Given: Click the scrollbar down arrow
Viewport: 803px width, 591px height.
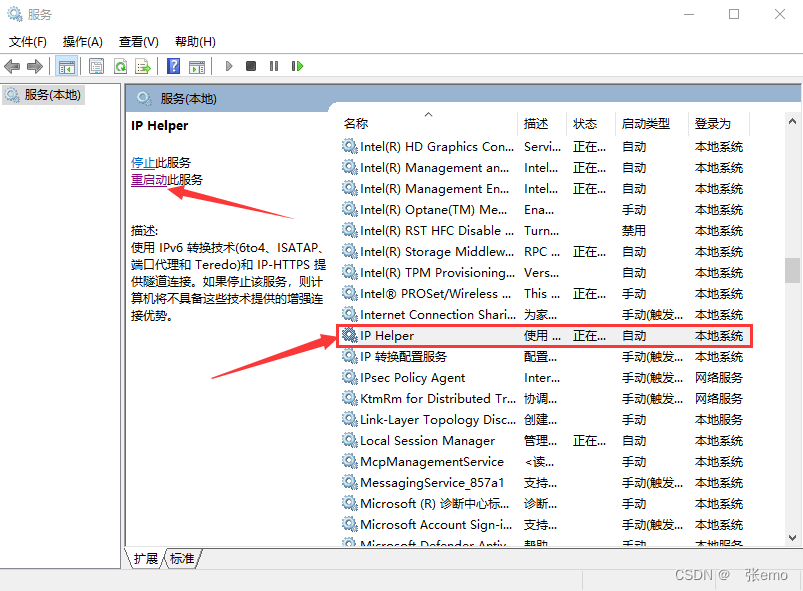Looking at the screenshot, I should click(x=792, y=538).
